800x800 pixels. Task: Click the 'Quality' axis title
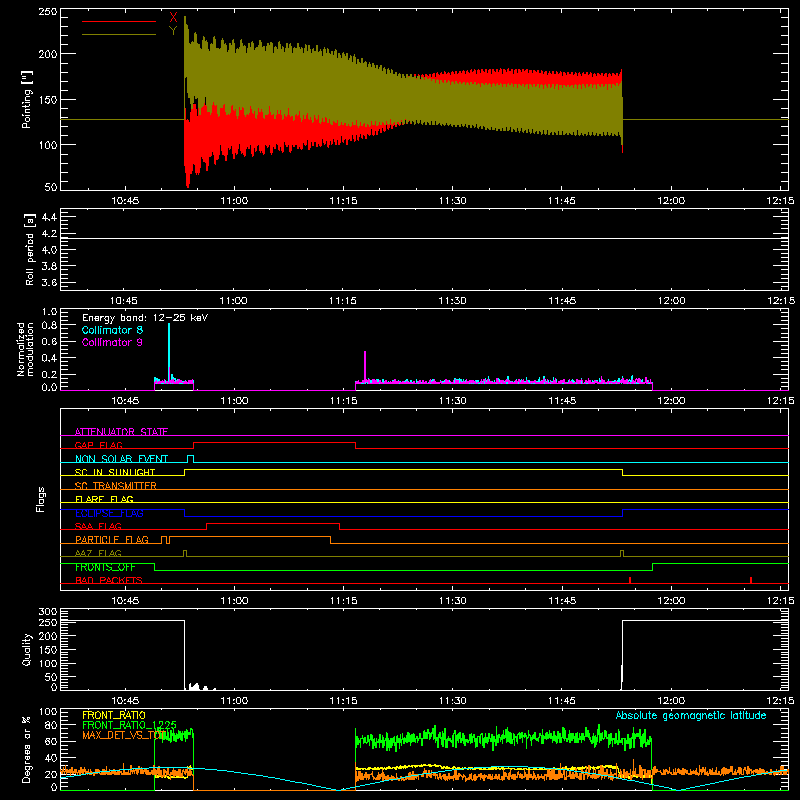[27, 649]
